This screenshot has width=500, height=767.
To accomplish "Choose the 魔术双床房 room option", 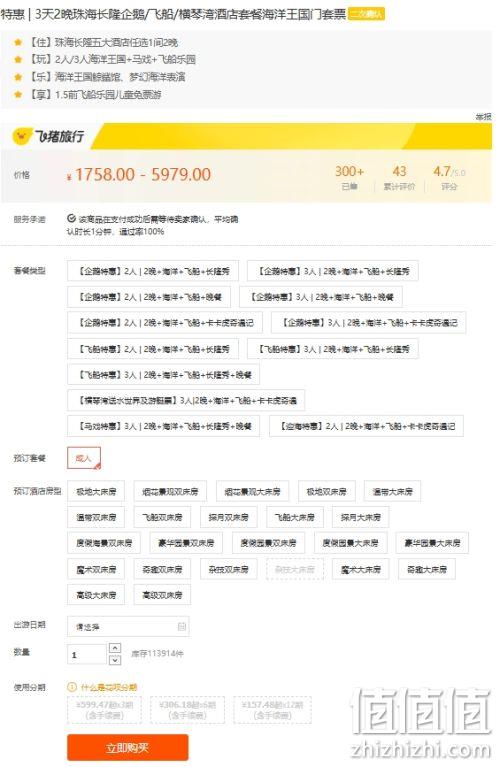I will coord(96,569).
